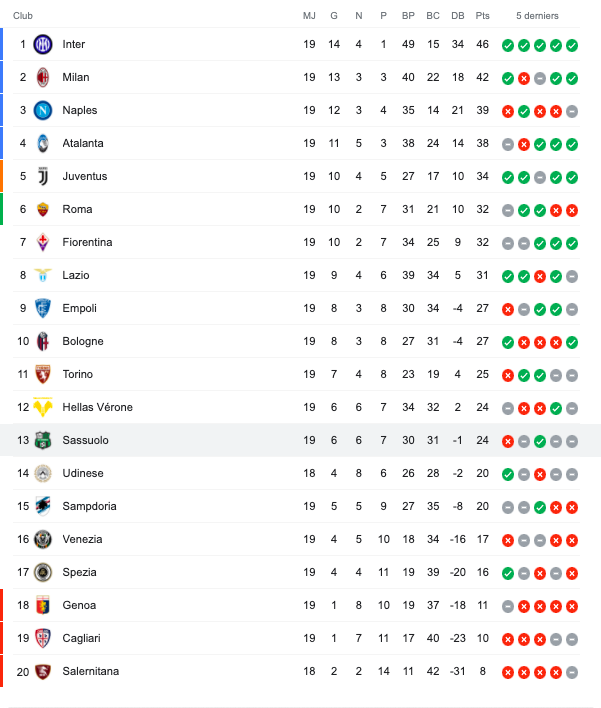Click the "5 derniers" column header

tap(537, 16)
